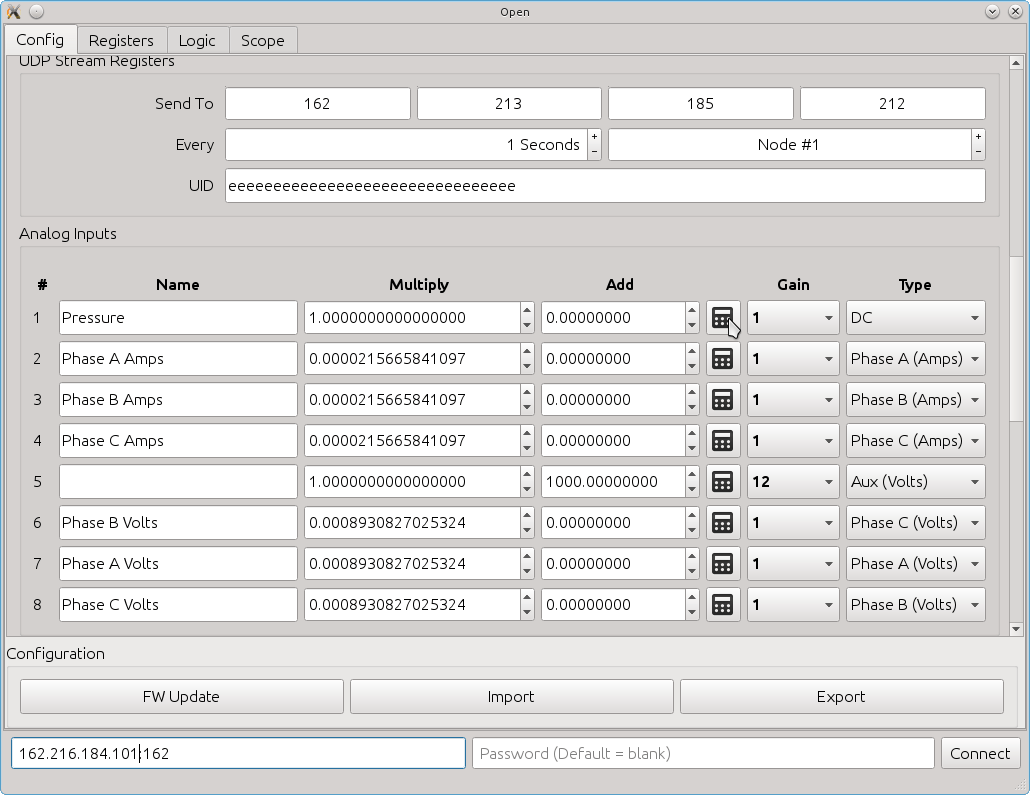Image resolution: width=1030 pixels, height=795 pixels.
Task: Open calculator icon for input row 5
Action: point(723,482)
